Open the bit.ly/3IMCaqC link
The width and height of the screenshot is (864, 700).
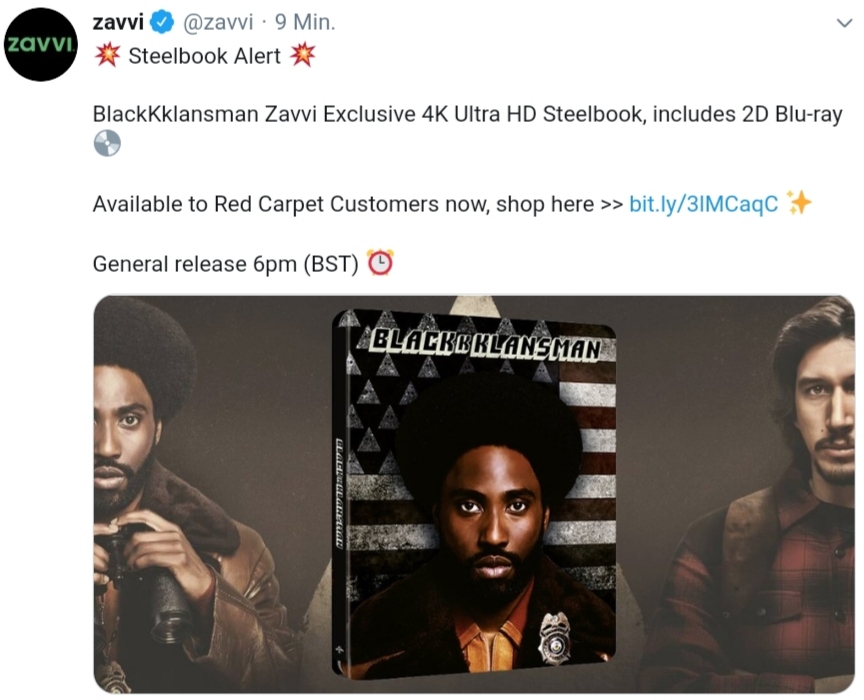point(703,204)
